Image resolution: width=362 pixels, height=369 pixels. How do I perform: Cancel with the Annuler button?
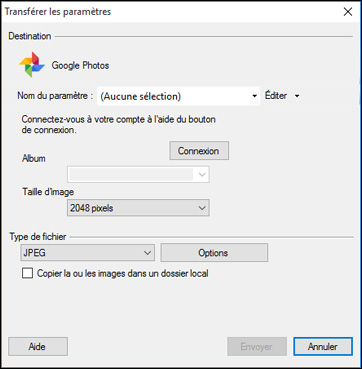pyautogui.click(x=323, y=346)
